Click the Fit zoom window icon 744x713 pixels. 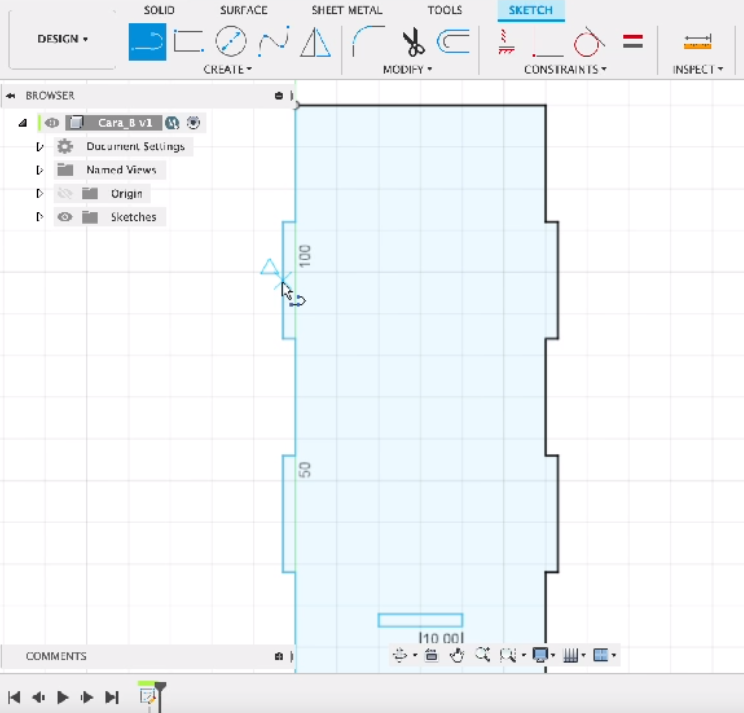(507, 655)
